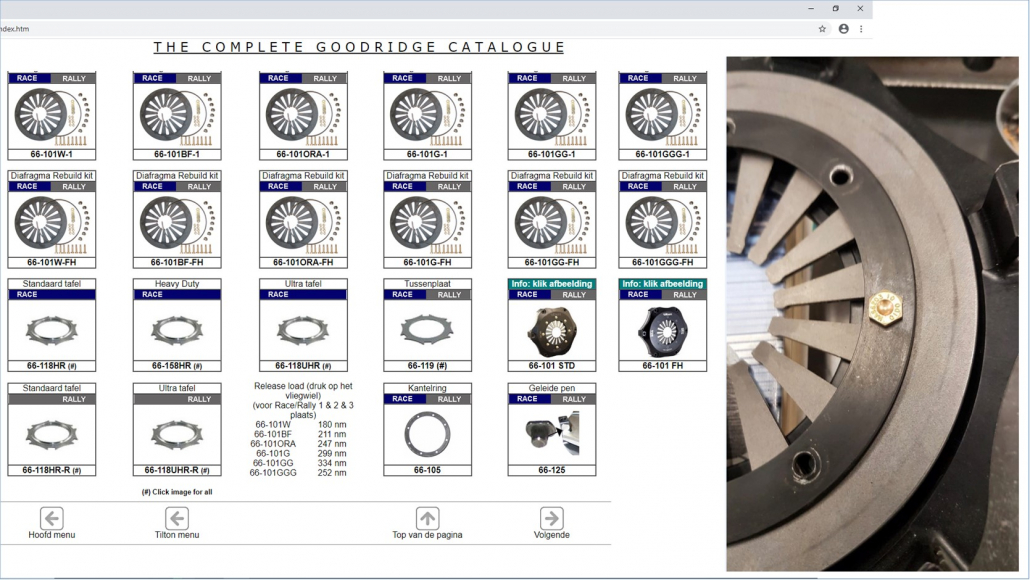1030x580 pixels.
Task: Click the Complete Goodridge Catalogue heading link
Action: [x=359, y=47]
